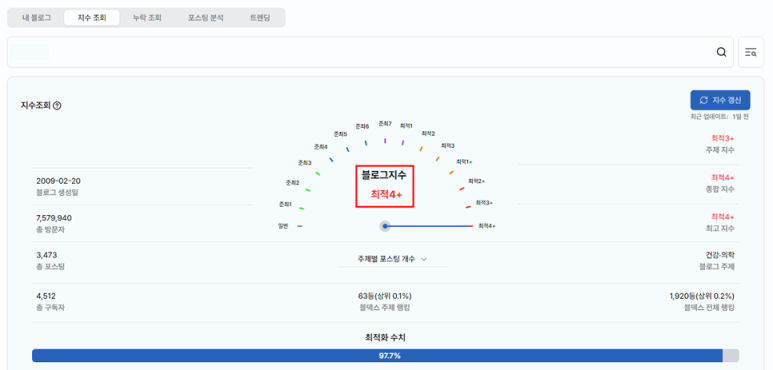Open the 포스팅 분석 tab
Image resolution: width=773 pixels, height=370 pixels.
206,18
